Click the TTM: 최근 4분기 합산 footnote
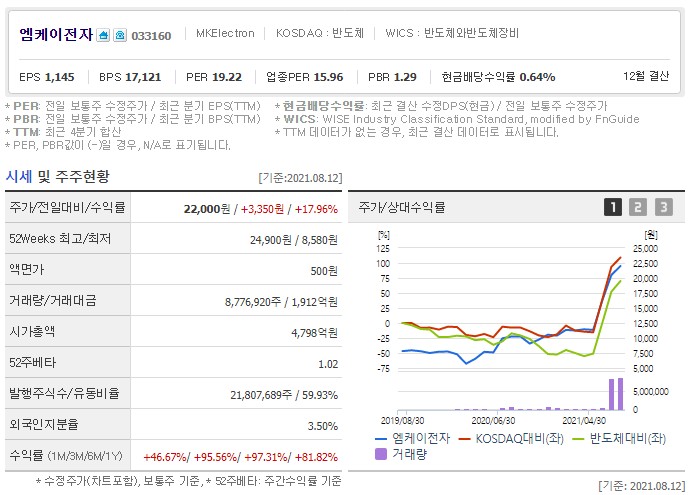The height and width of the screenshot is (495, 690). 63,132
